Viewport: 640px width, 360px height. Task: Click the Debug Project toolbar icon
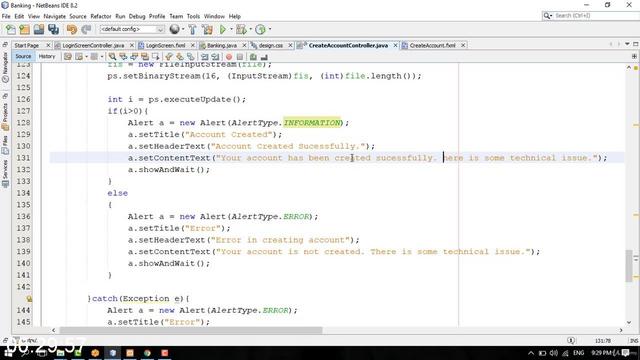coord(241,29)
